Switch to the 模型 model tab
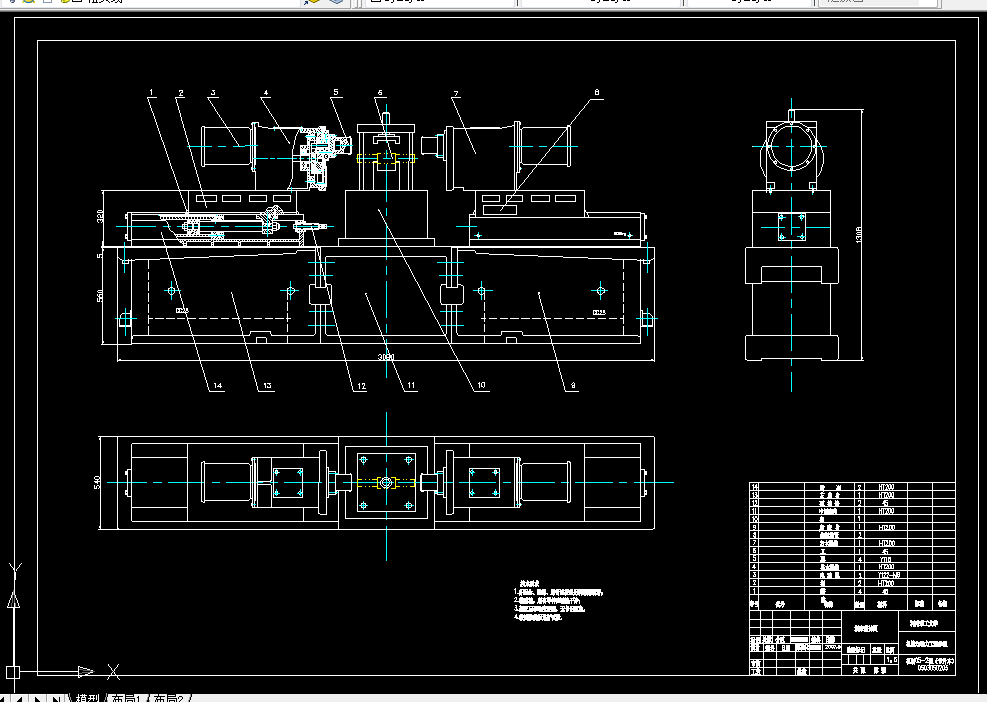 (x=87, y=698)
